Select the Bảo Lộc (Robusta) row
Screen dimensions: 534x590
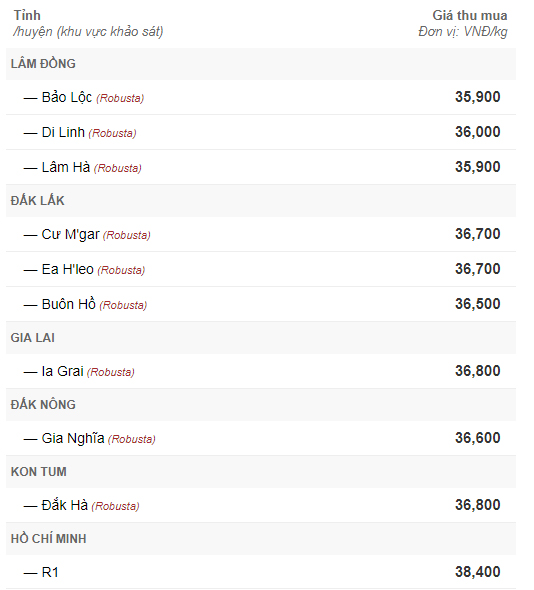(261, 97)
